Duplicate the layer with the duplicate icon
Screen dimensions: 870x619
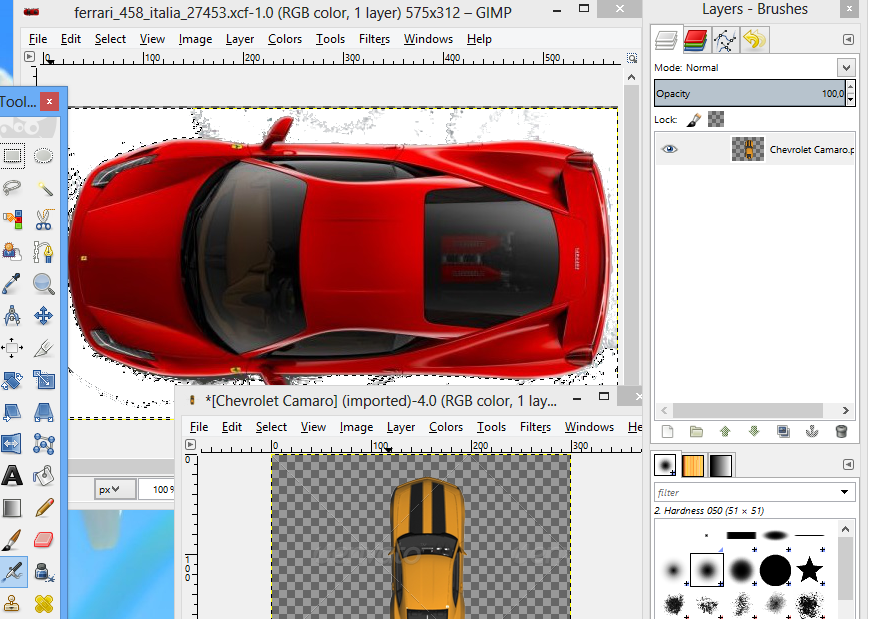pyautogui.click(x=783, y=431)
